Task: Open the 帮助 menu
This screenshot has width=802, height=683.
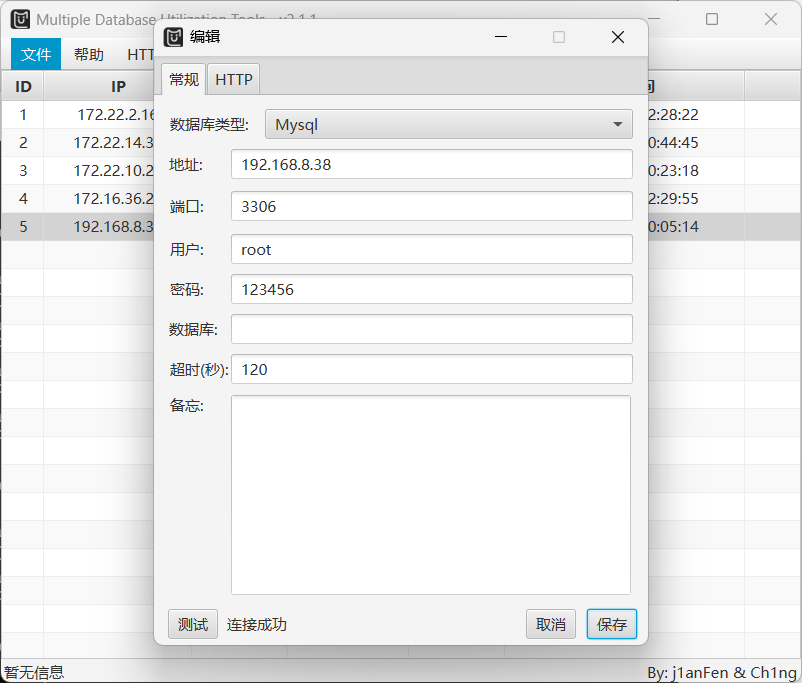Action: [x=88, y=55]
